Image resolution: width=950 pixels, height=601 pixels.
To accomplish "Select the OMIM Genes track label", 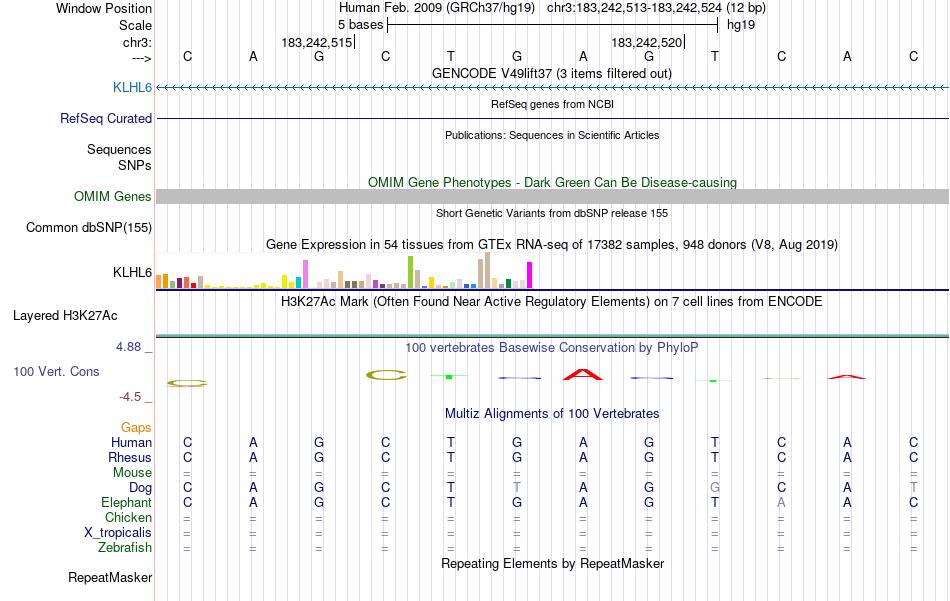I will (112, 196).
